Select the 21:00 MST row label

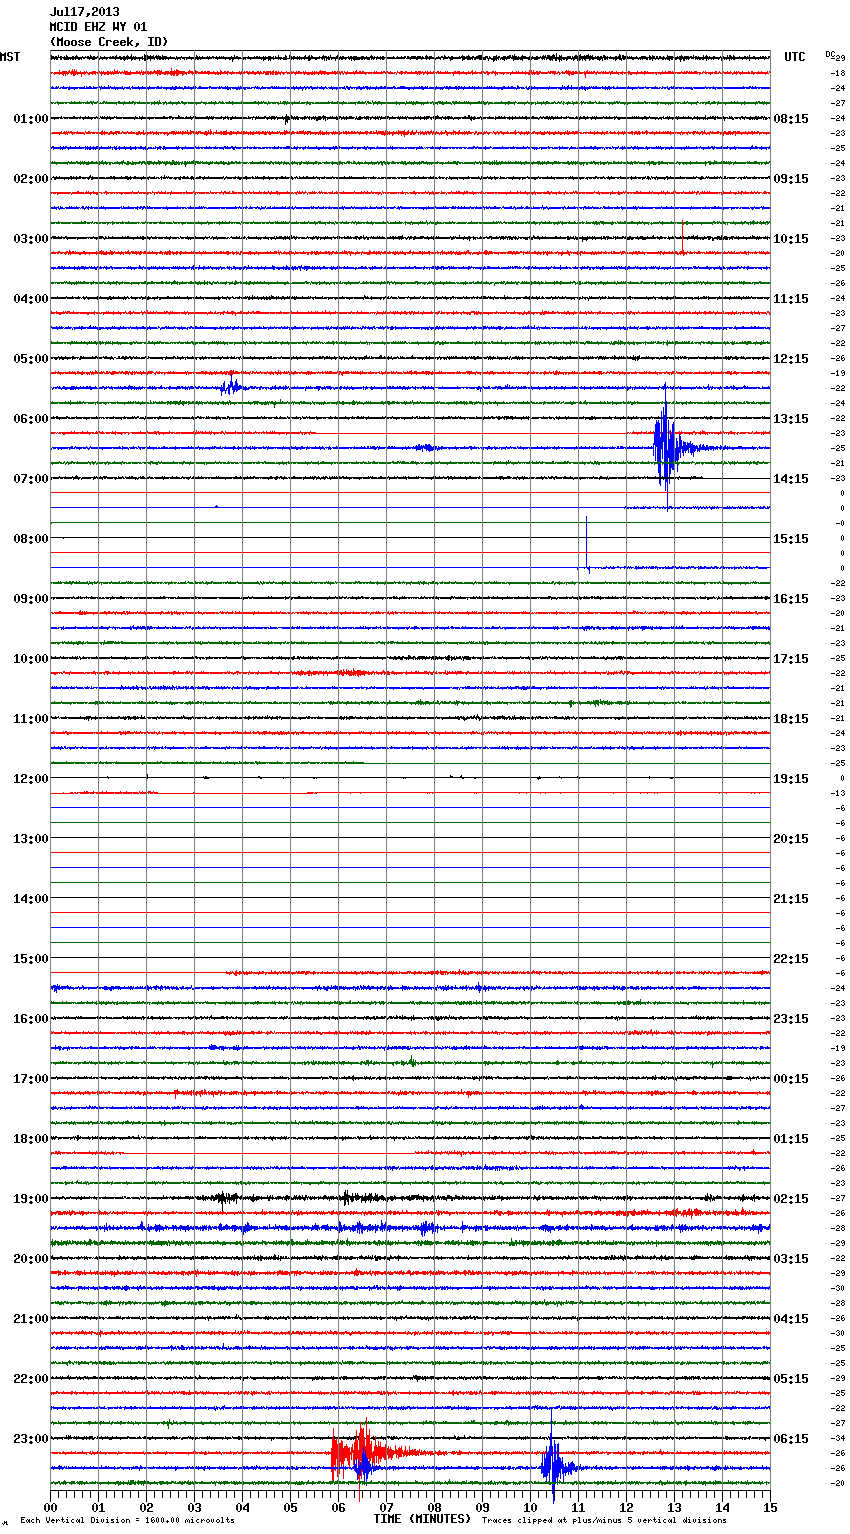click(x=31, y=1319)
